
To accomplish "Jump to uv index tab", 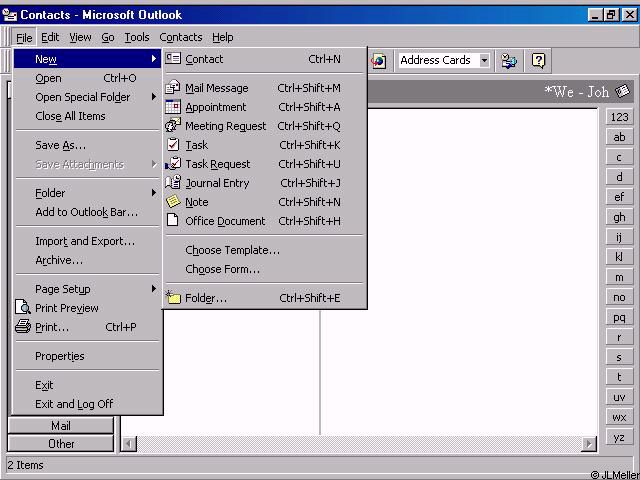I will [619, 397].
